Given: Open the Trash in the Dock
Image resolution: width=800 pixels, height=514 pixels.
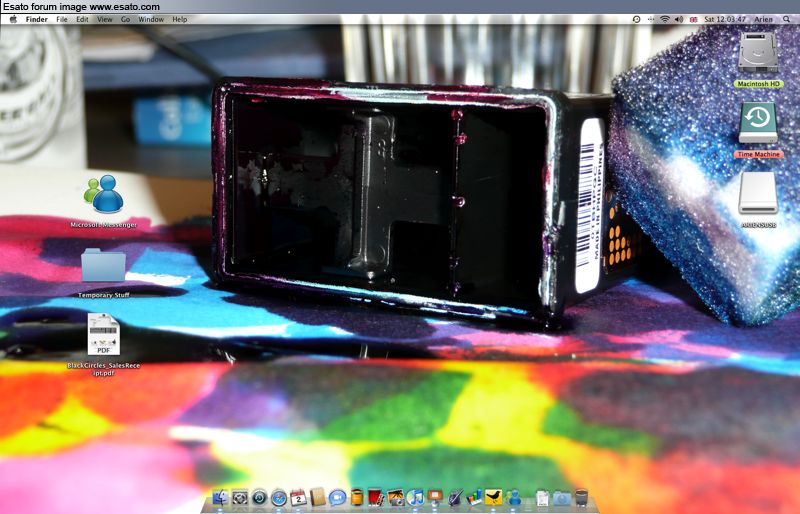Looking at the screenshot, I should 581,497.
